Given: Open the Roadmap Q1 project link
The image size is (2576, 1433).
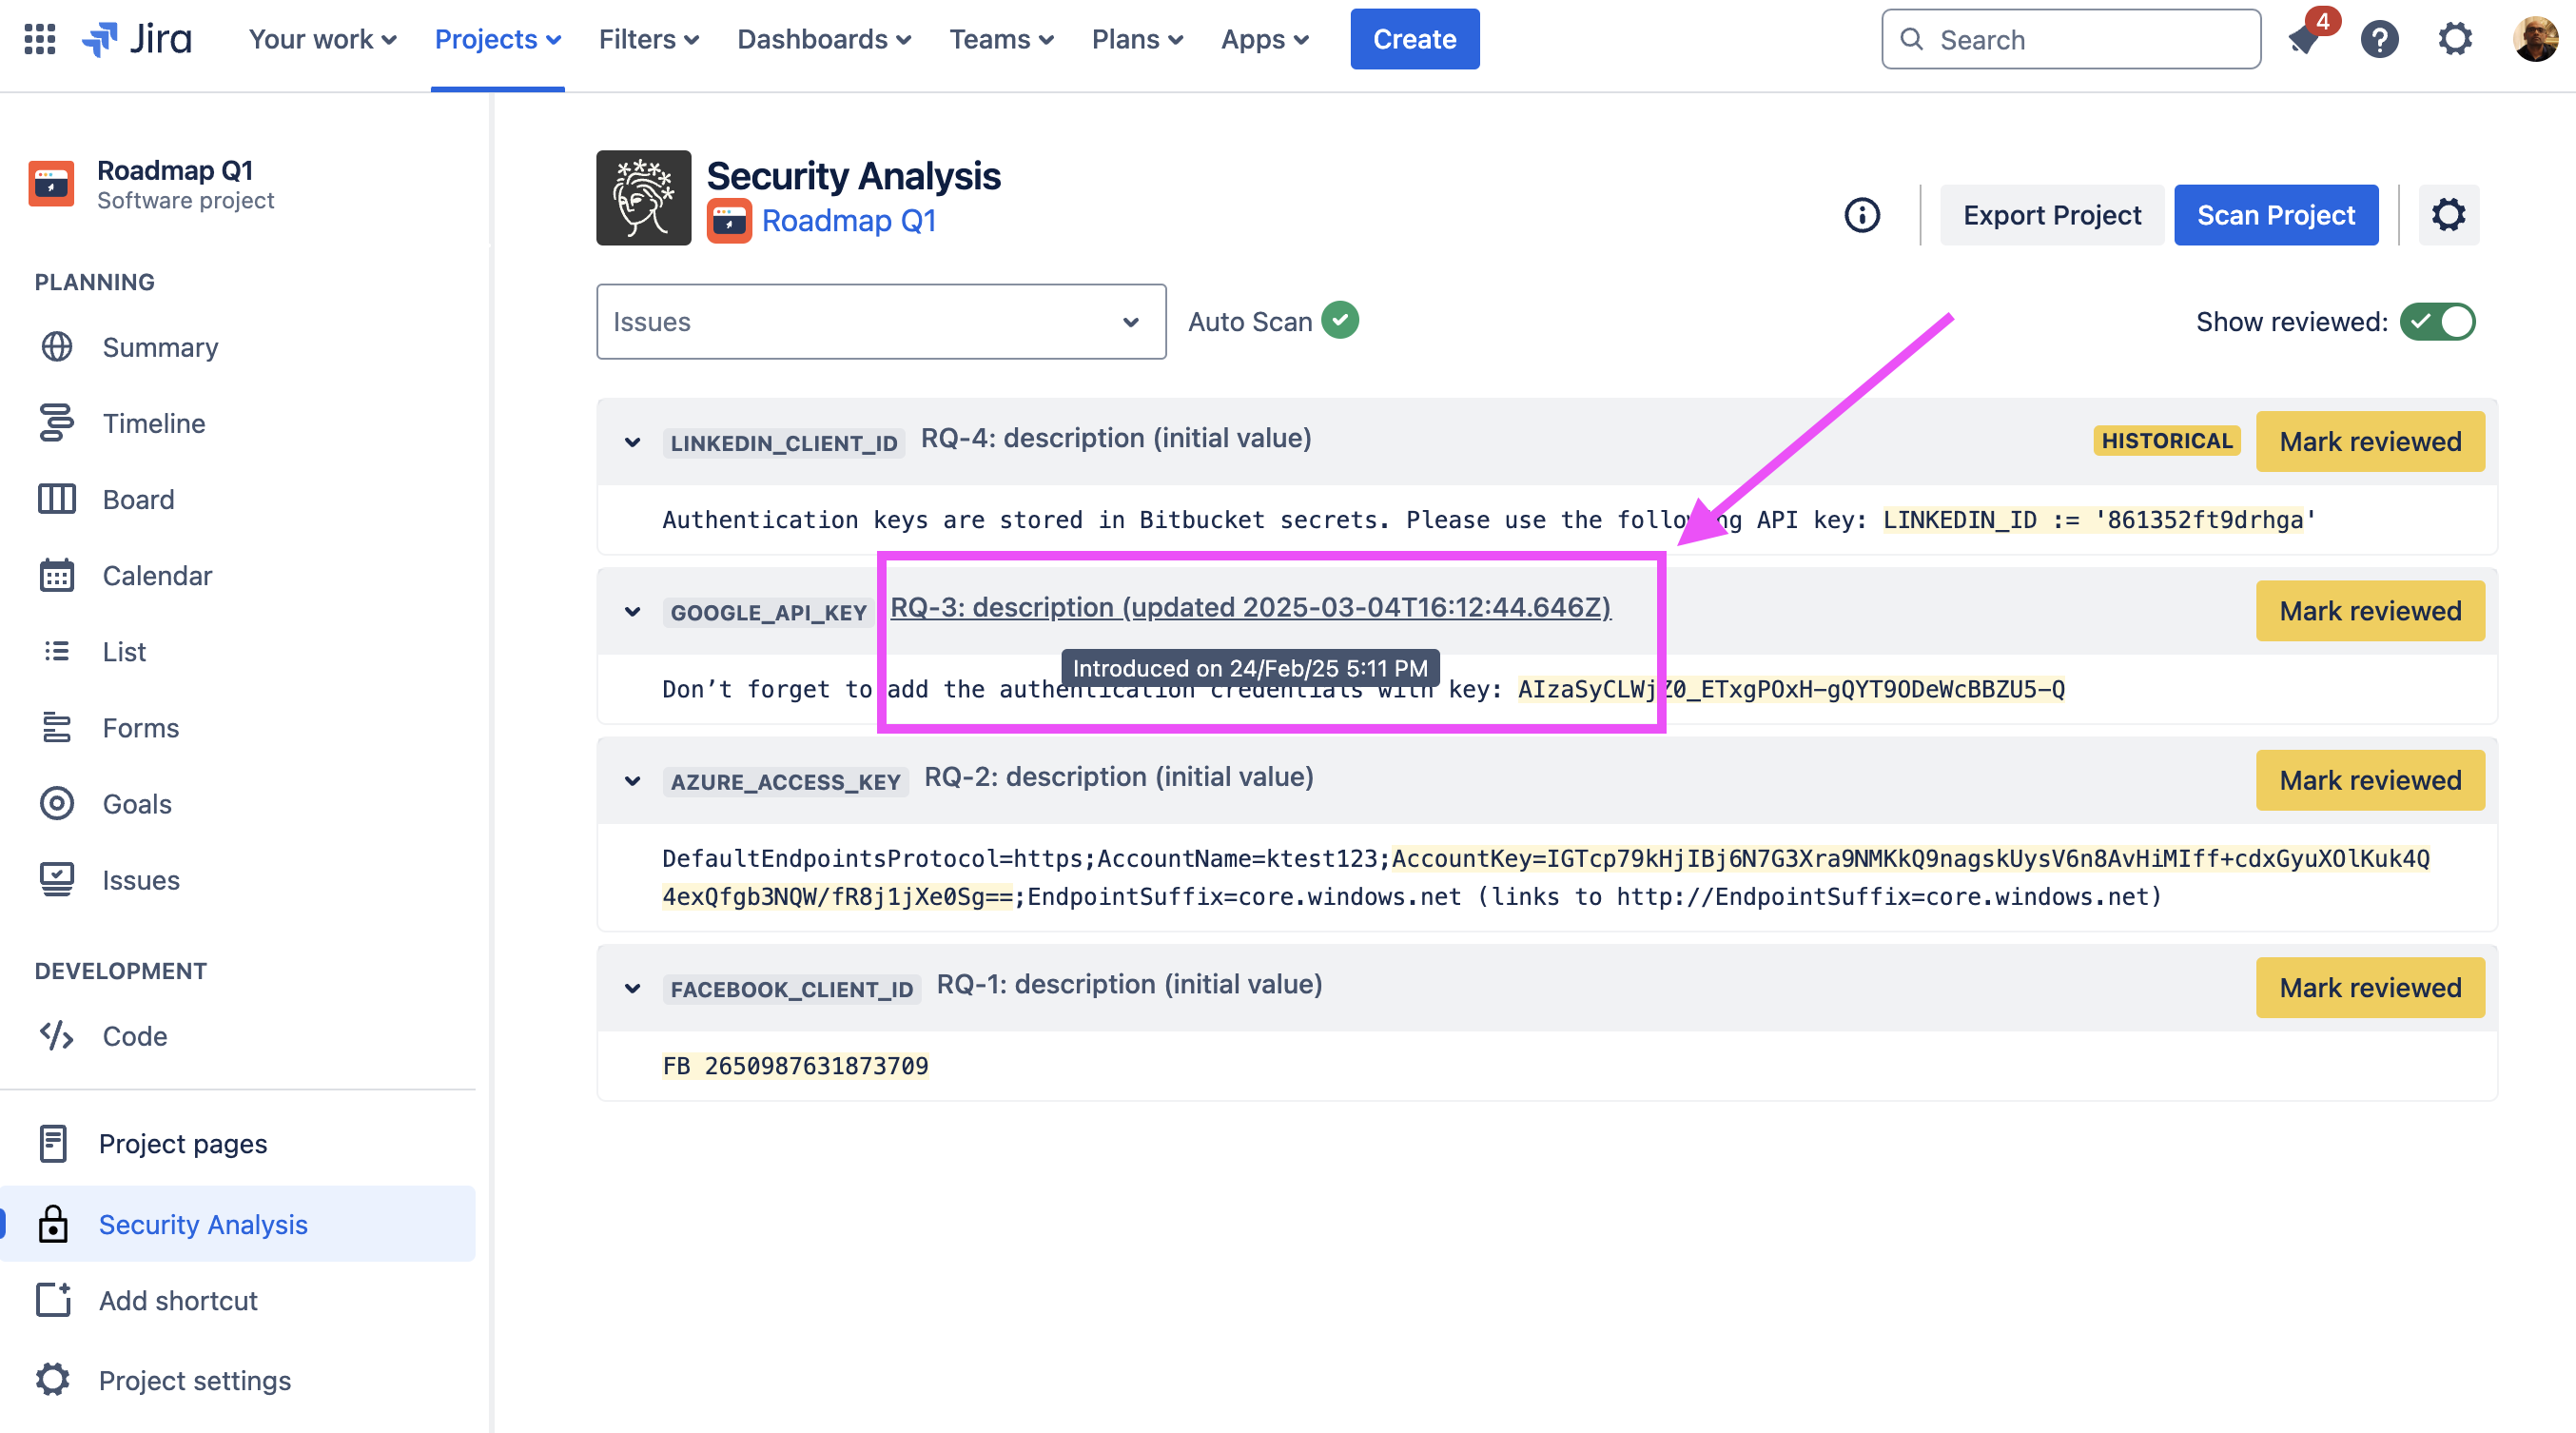Looking at the screenshot, I should [848, 220].
